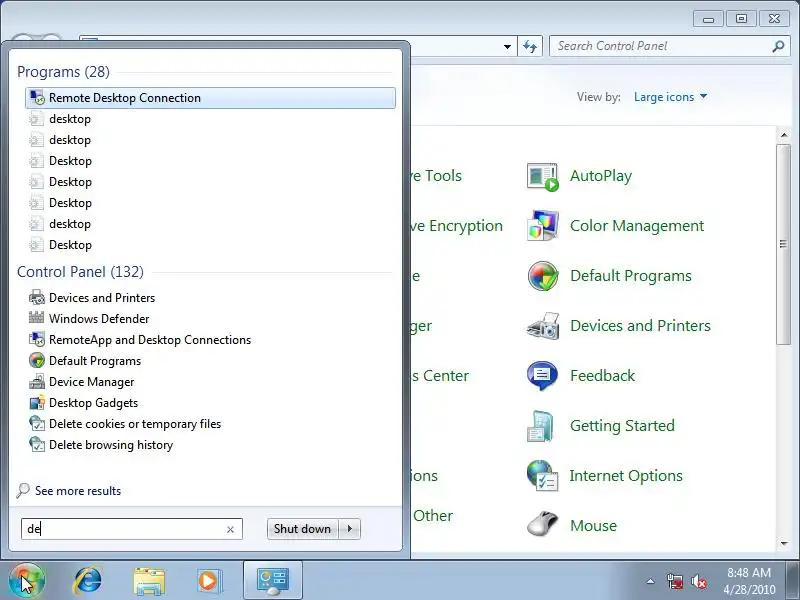Screen dimensions: 800x600
Task: Click the Shut down button
Action: [x=303, y=529]
